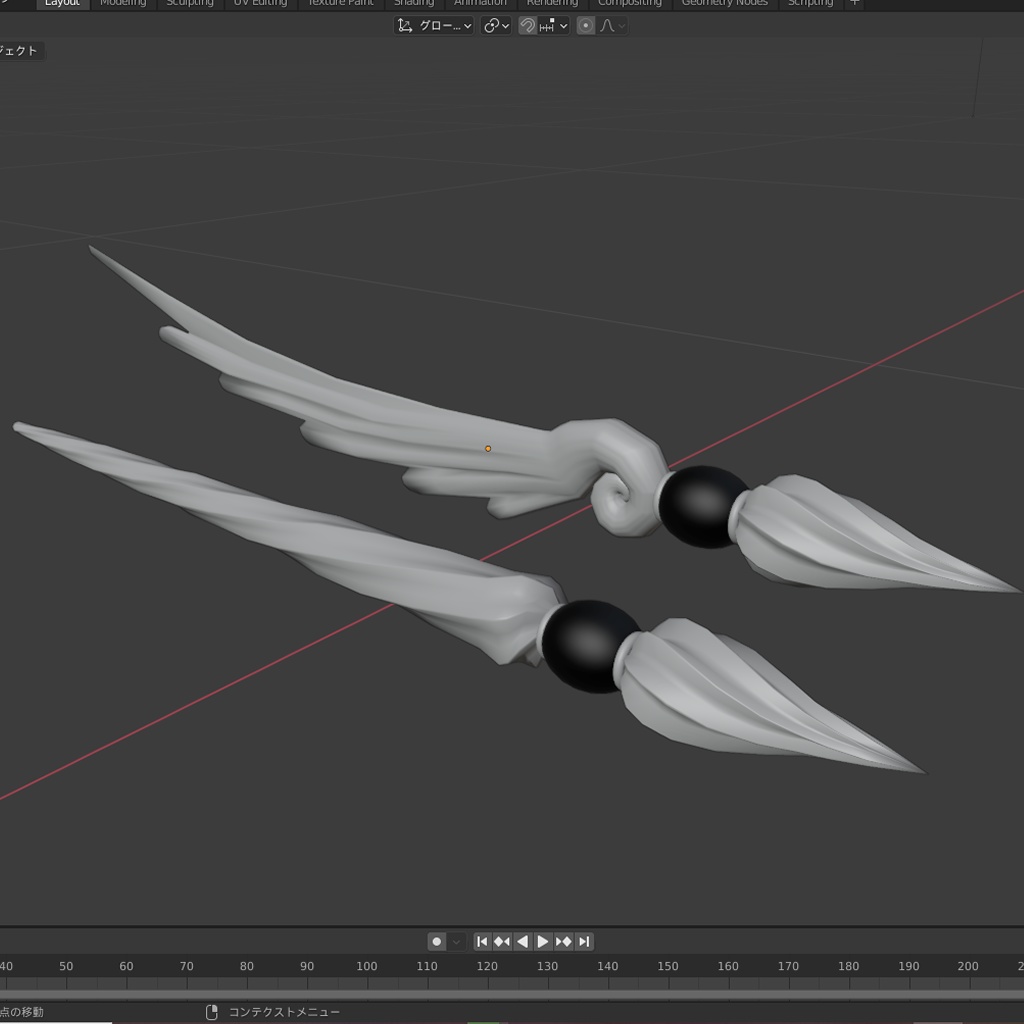Open the auto keyframing options dropdown
This screenshot has width=1024, height=1024.
click(456, 941)
